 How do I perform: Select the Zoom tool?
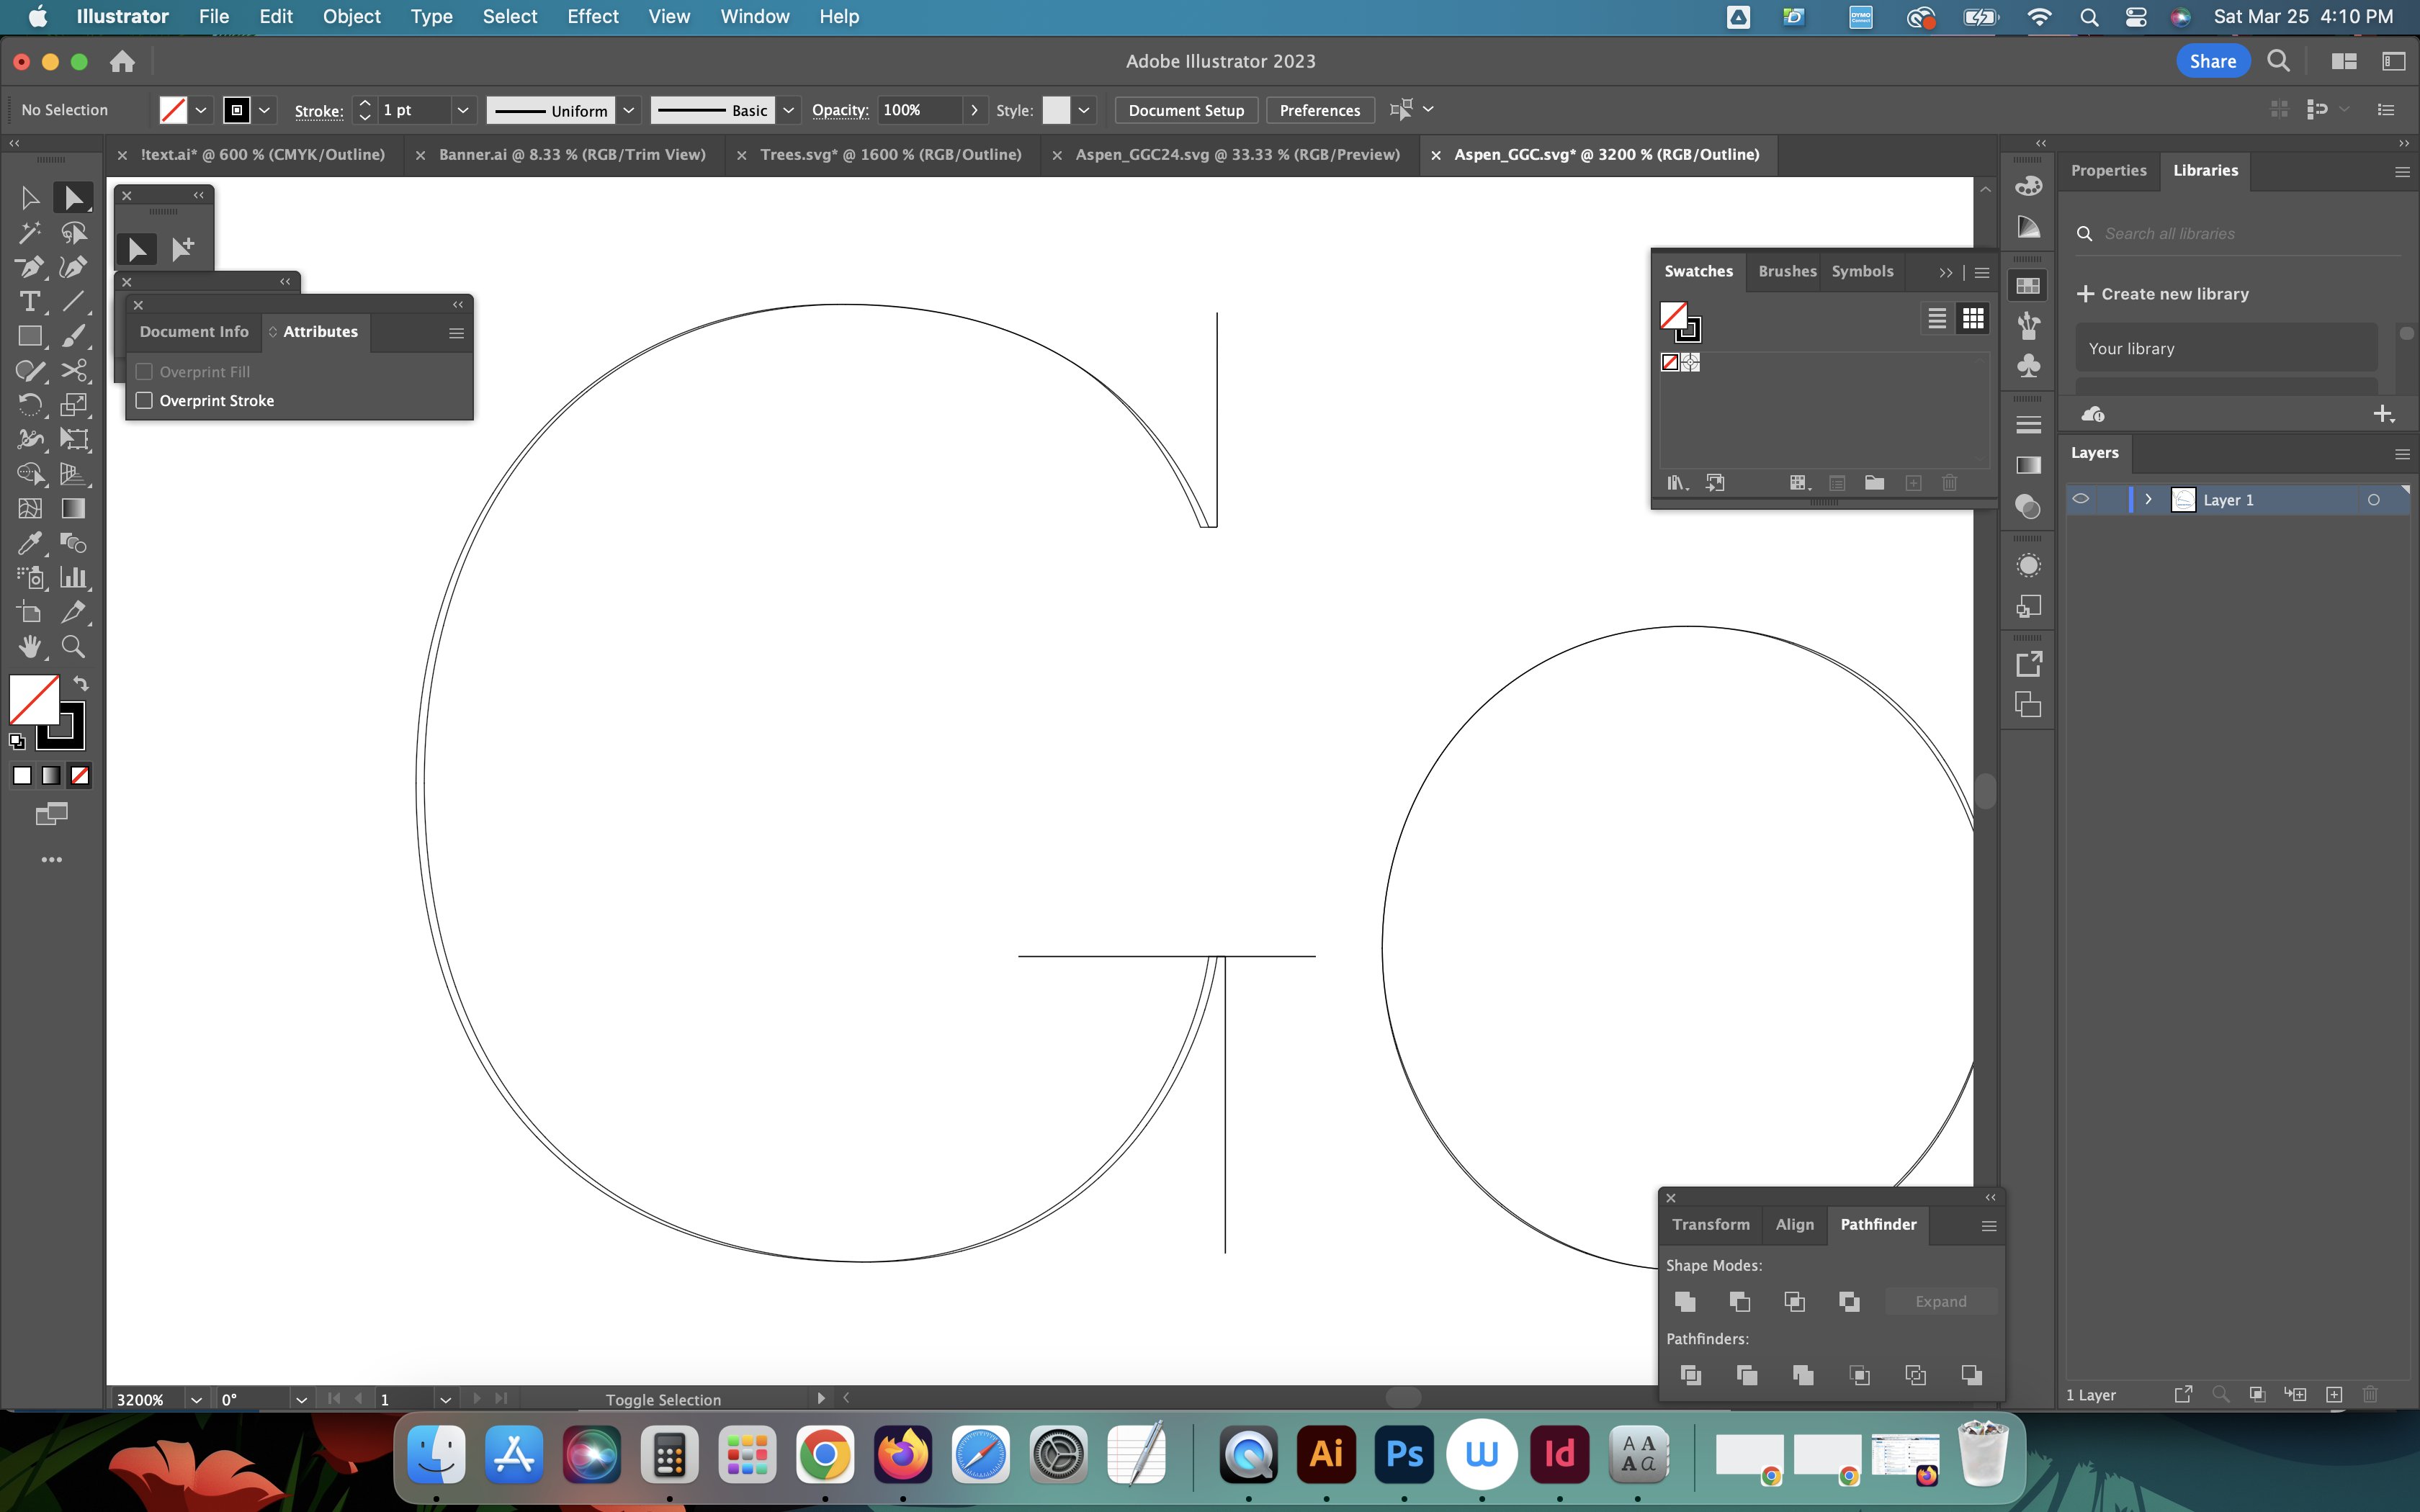[73, 647]
